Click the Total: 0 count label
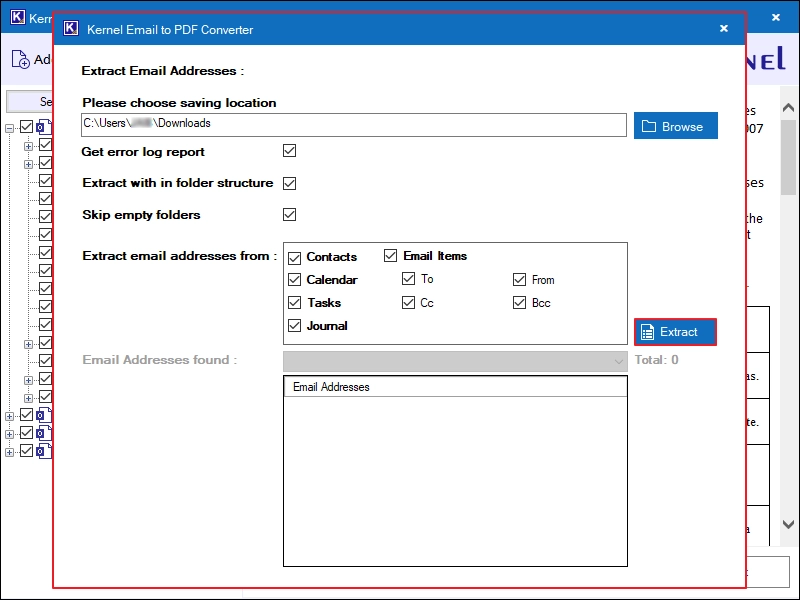Viewport: 800px width, 600px height. point(657,360)
